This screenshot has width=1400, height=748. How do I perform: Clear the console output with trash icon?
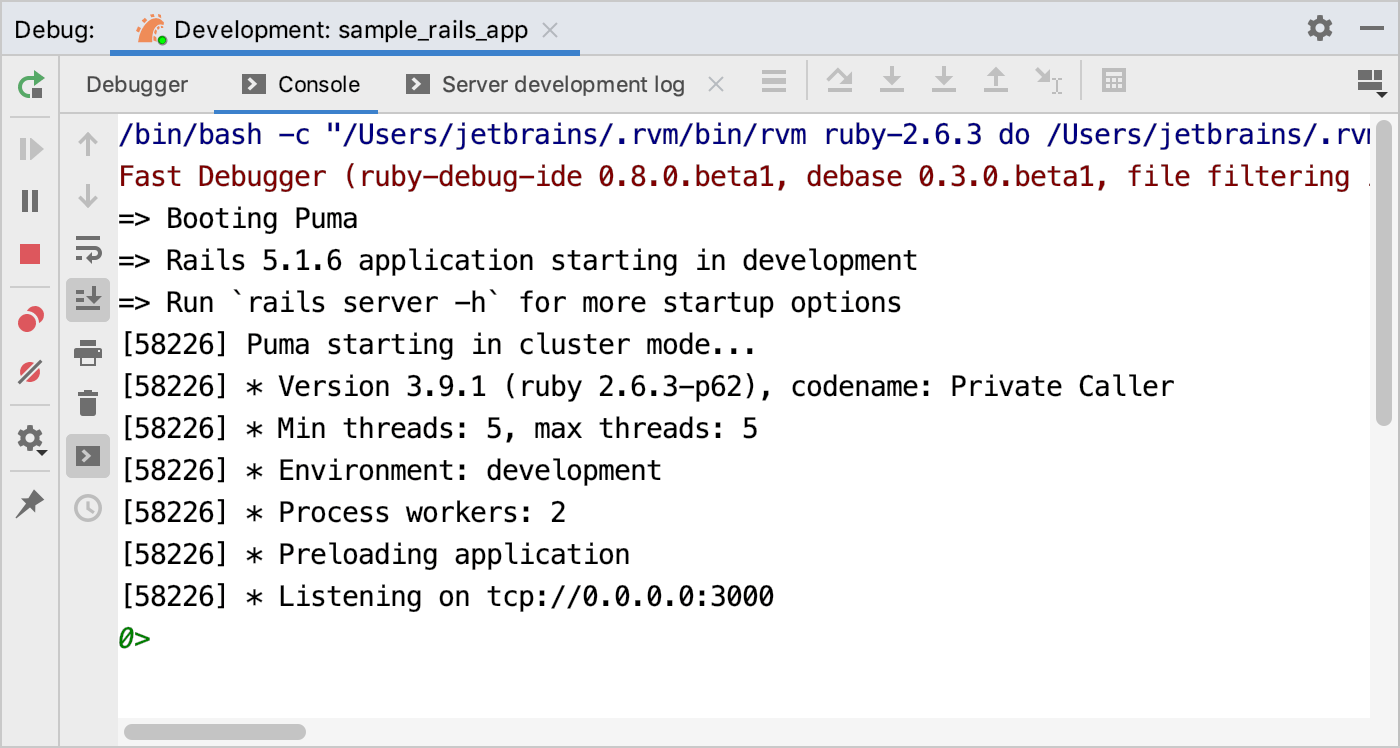tap(88, 402)
